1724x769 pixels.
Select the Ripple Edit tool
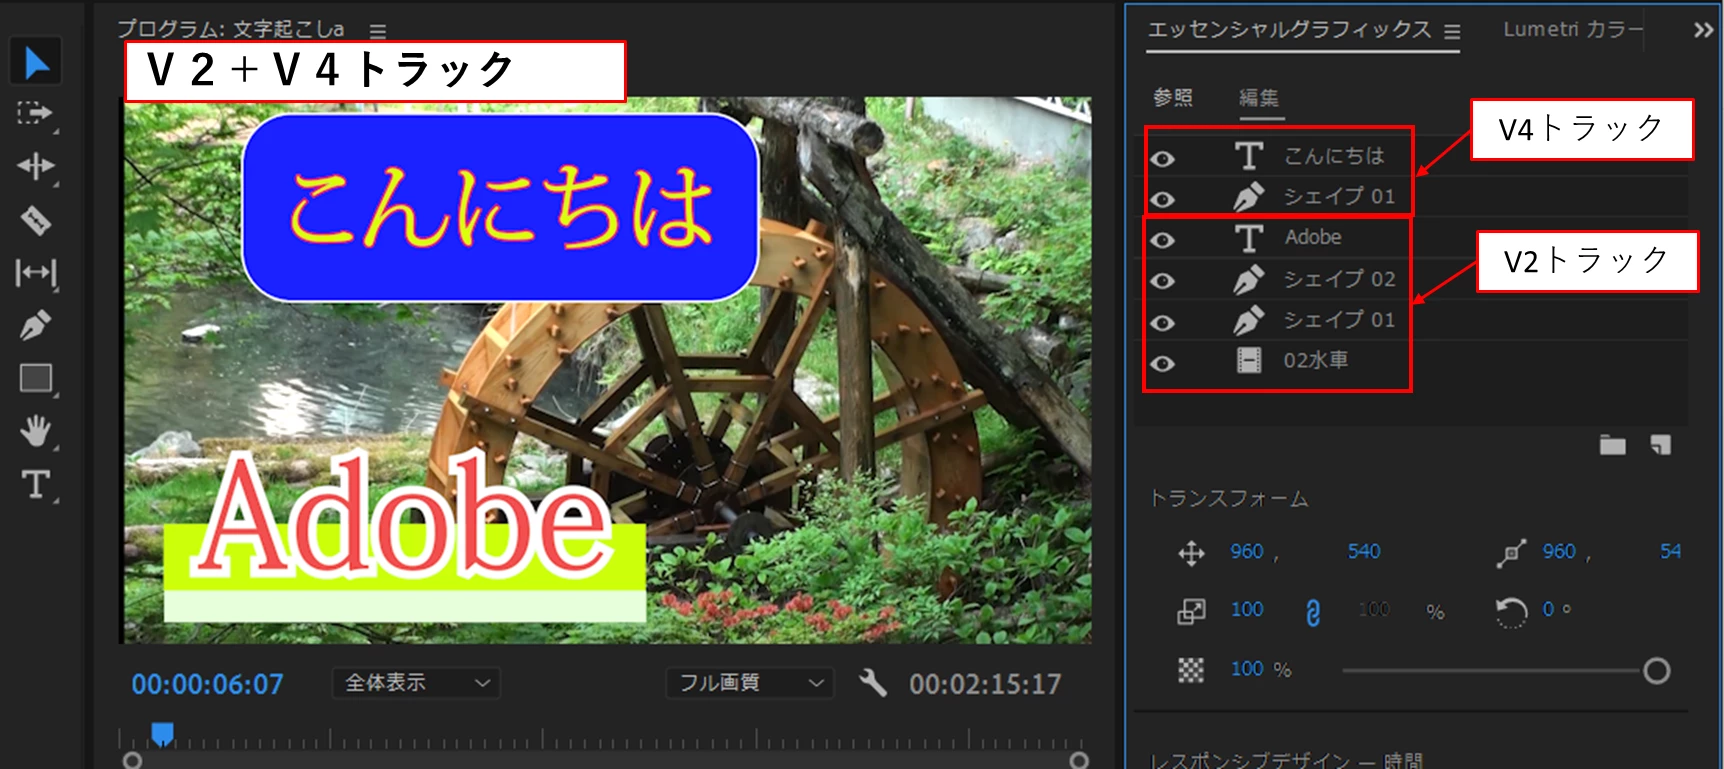[x=35, y=166]
